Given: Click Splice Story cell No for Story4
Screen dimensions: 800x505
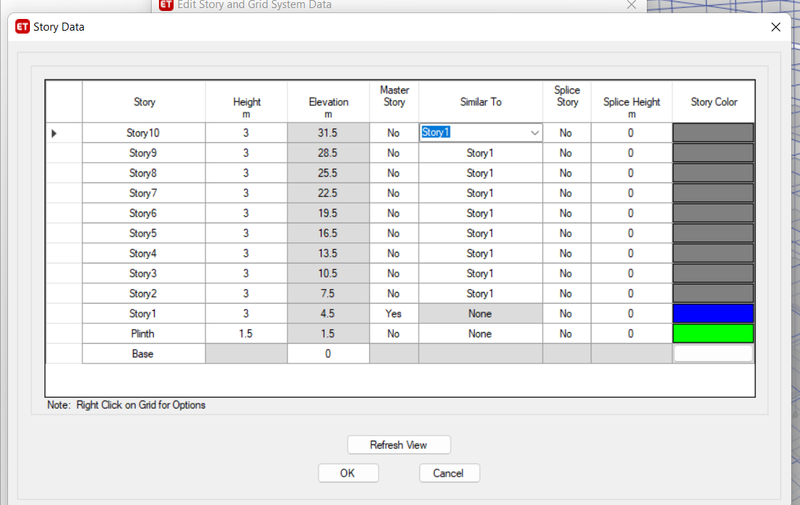Looking at the screenshot, I should tap(566, 253).
